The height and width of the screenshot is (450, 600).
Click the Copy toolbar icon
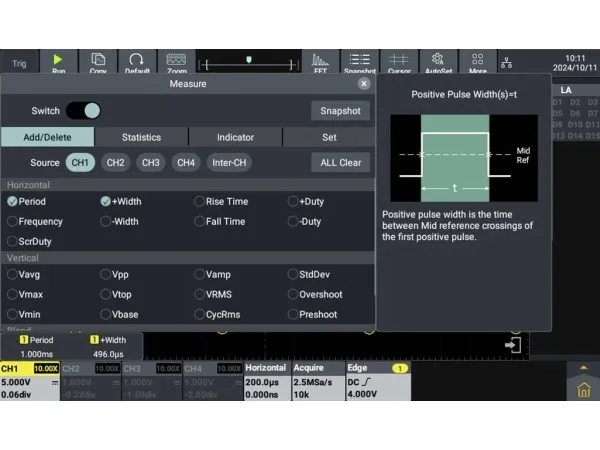[98, 63]
